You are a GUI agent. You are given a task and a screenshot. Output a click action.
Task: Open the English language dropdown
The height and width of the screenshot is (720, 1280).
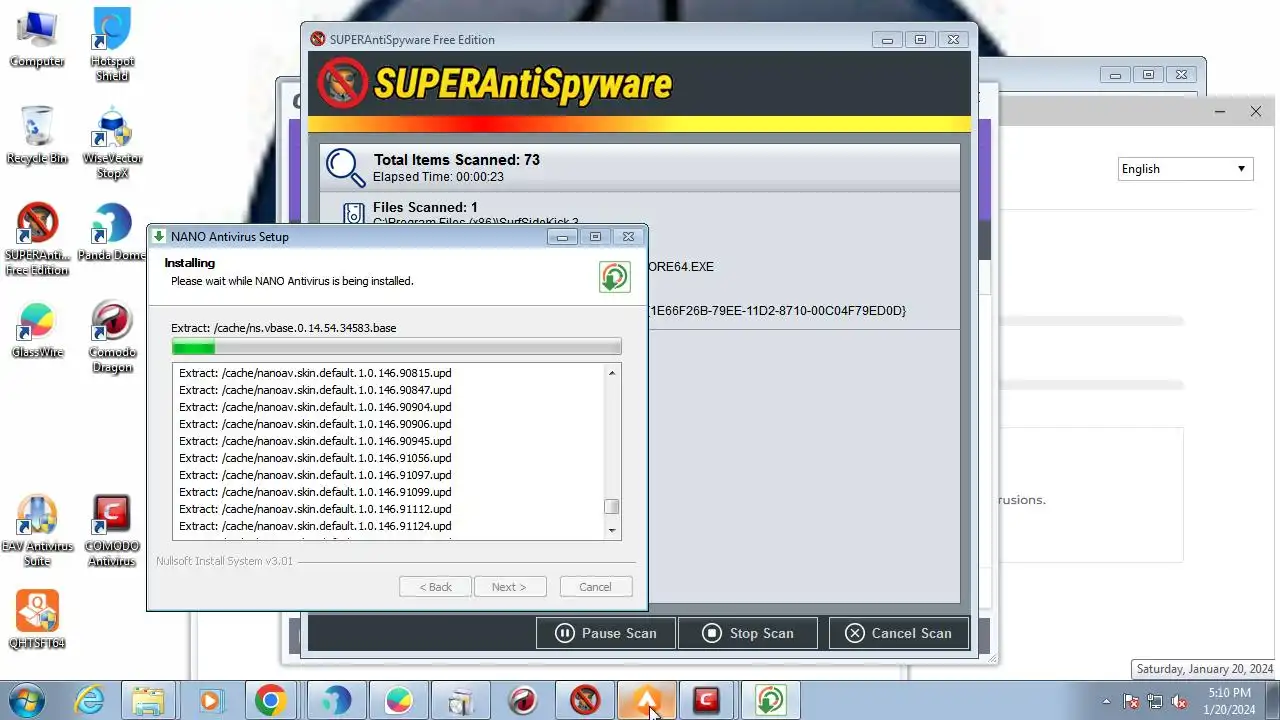(1185, 169)
